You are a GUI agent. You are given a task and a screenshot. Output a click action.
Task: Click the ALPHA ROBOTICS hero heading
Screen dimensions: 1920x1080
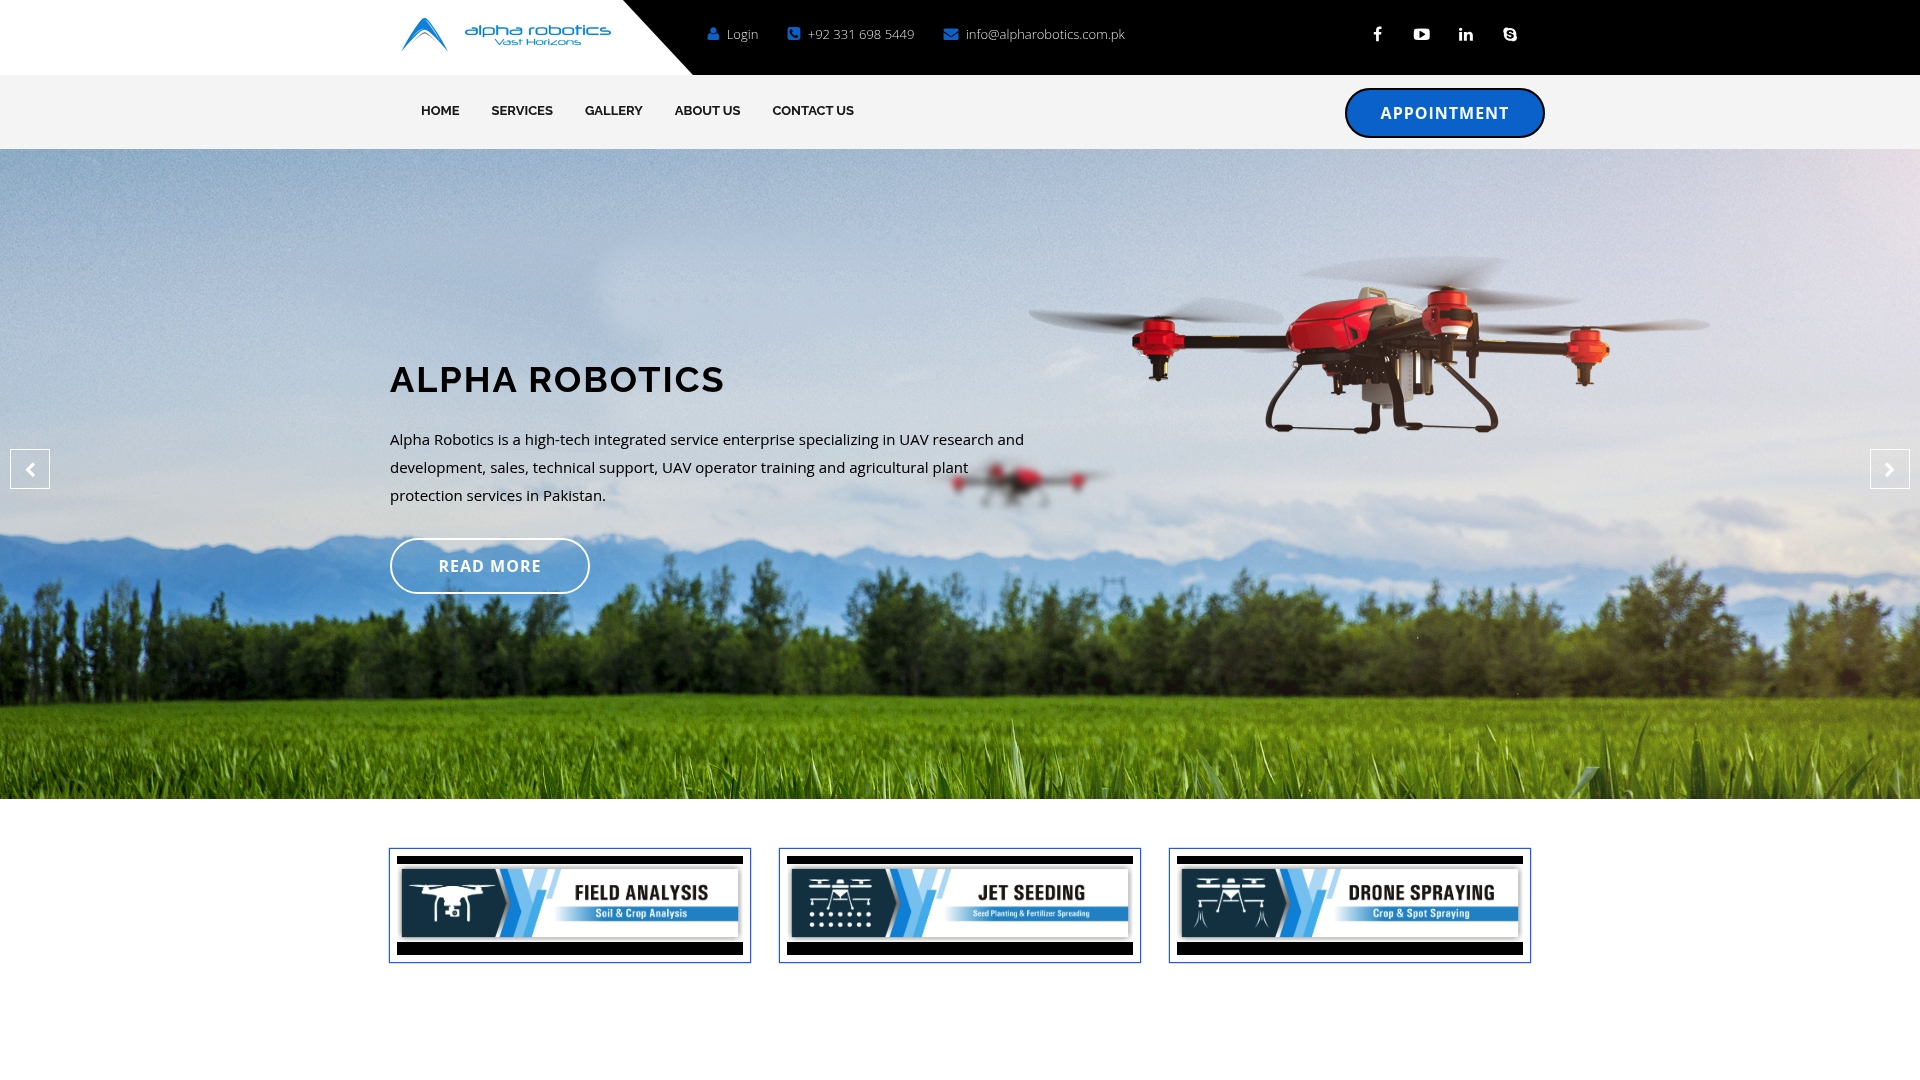557,380
